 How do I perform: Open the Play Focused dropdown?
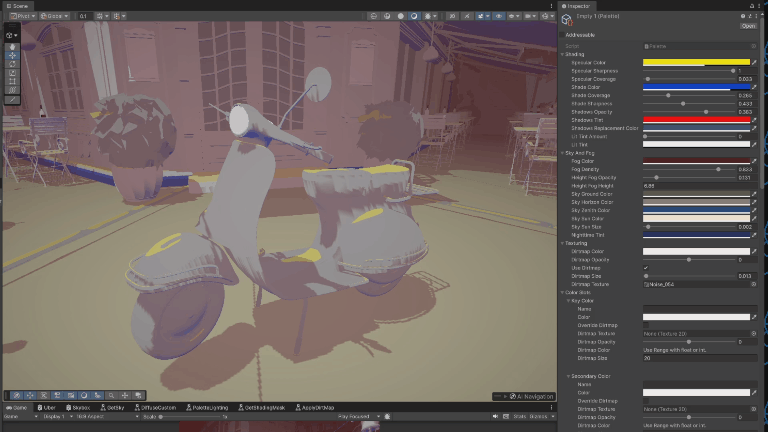pos(359,416)
